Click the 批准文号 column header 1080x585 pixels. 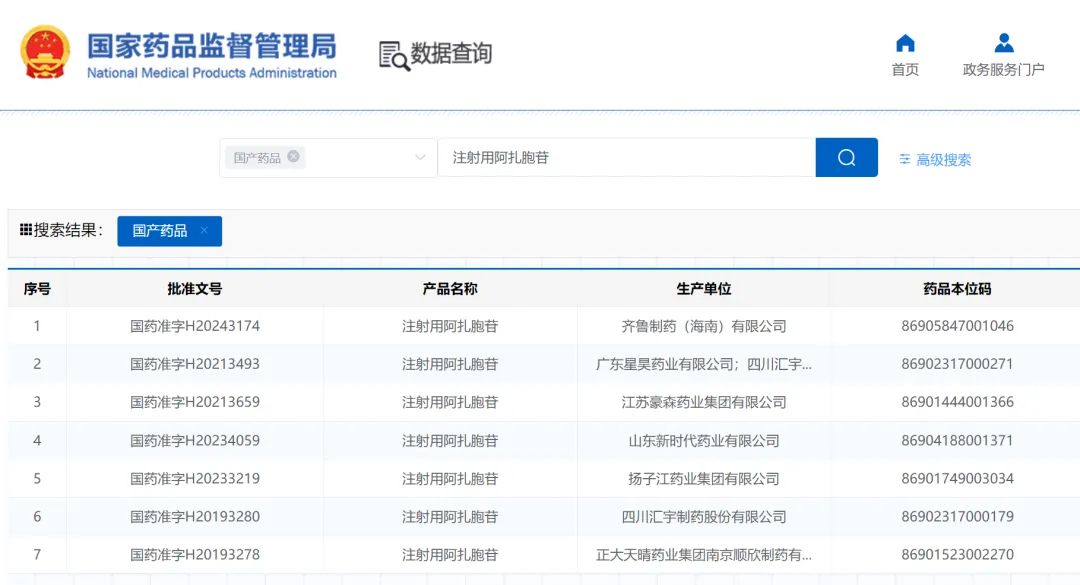point(195,289)
